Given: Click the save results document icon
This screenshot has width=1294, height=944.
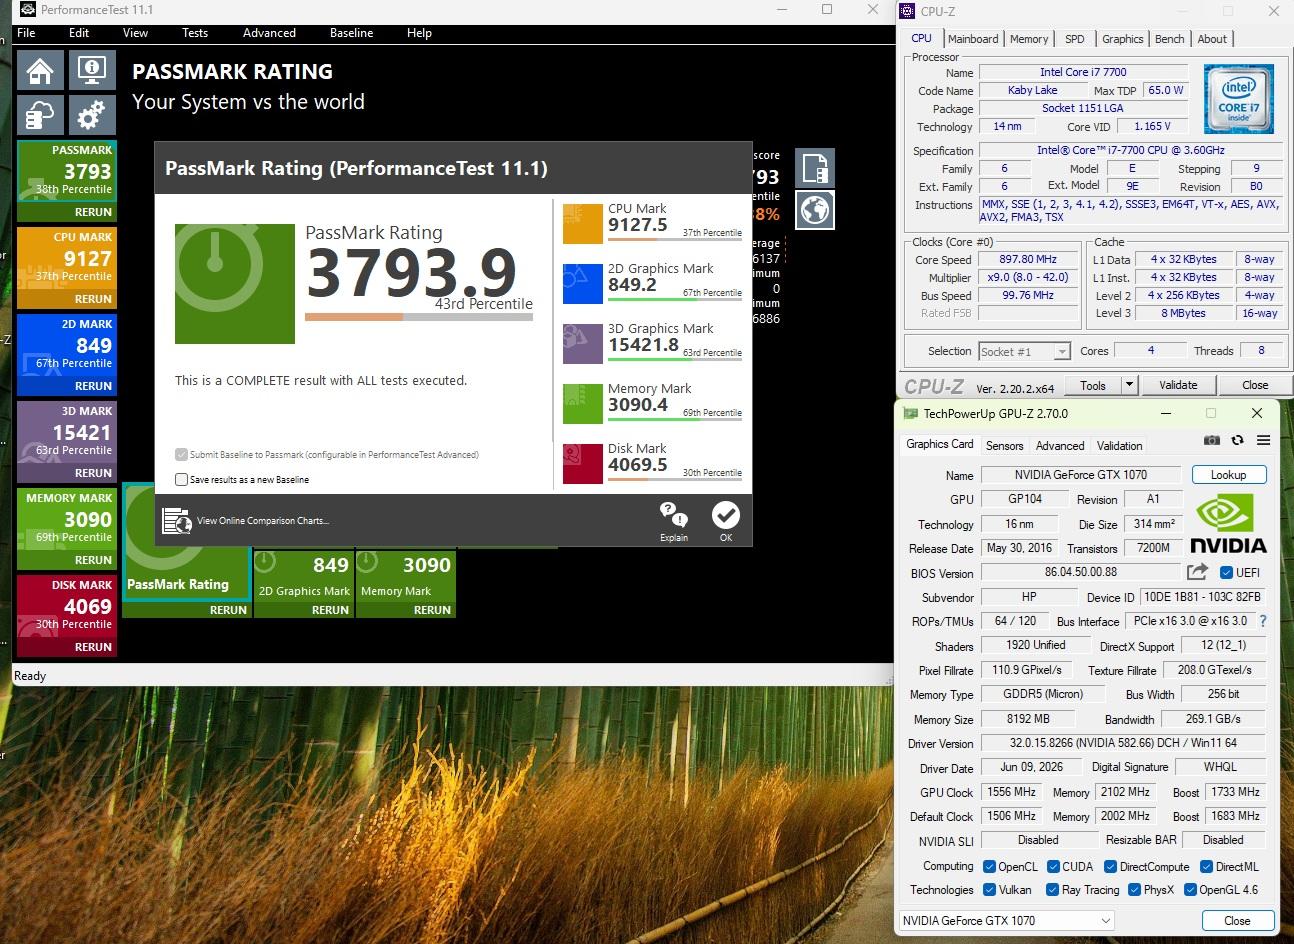Looking at the screenshot, I should (x=815, y=168).
